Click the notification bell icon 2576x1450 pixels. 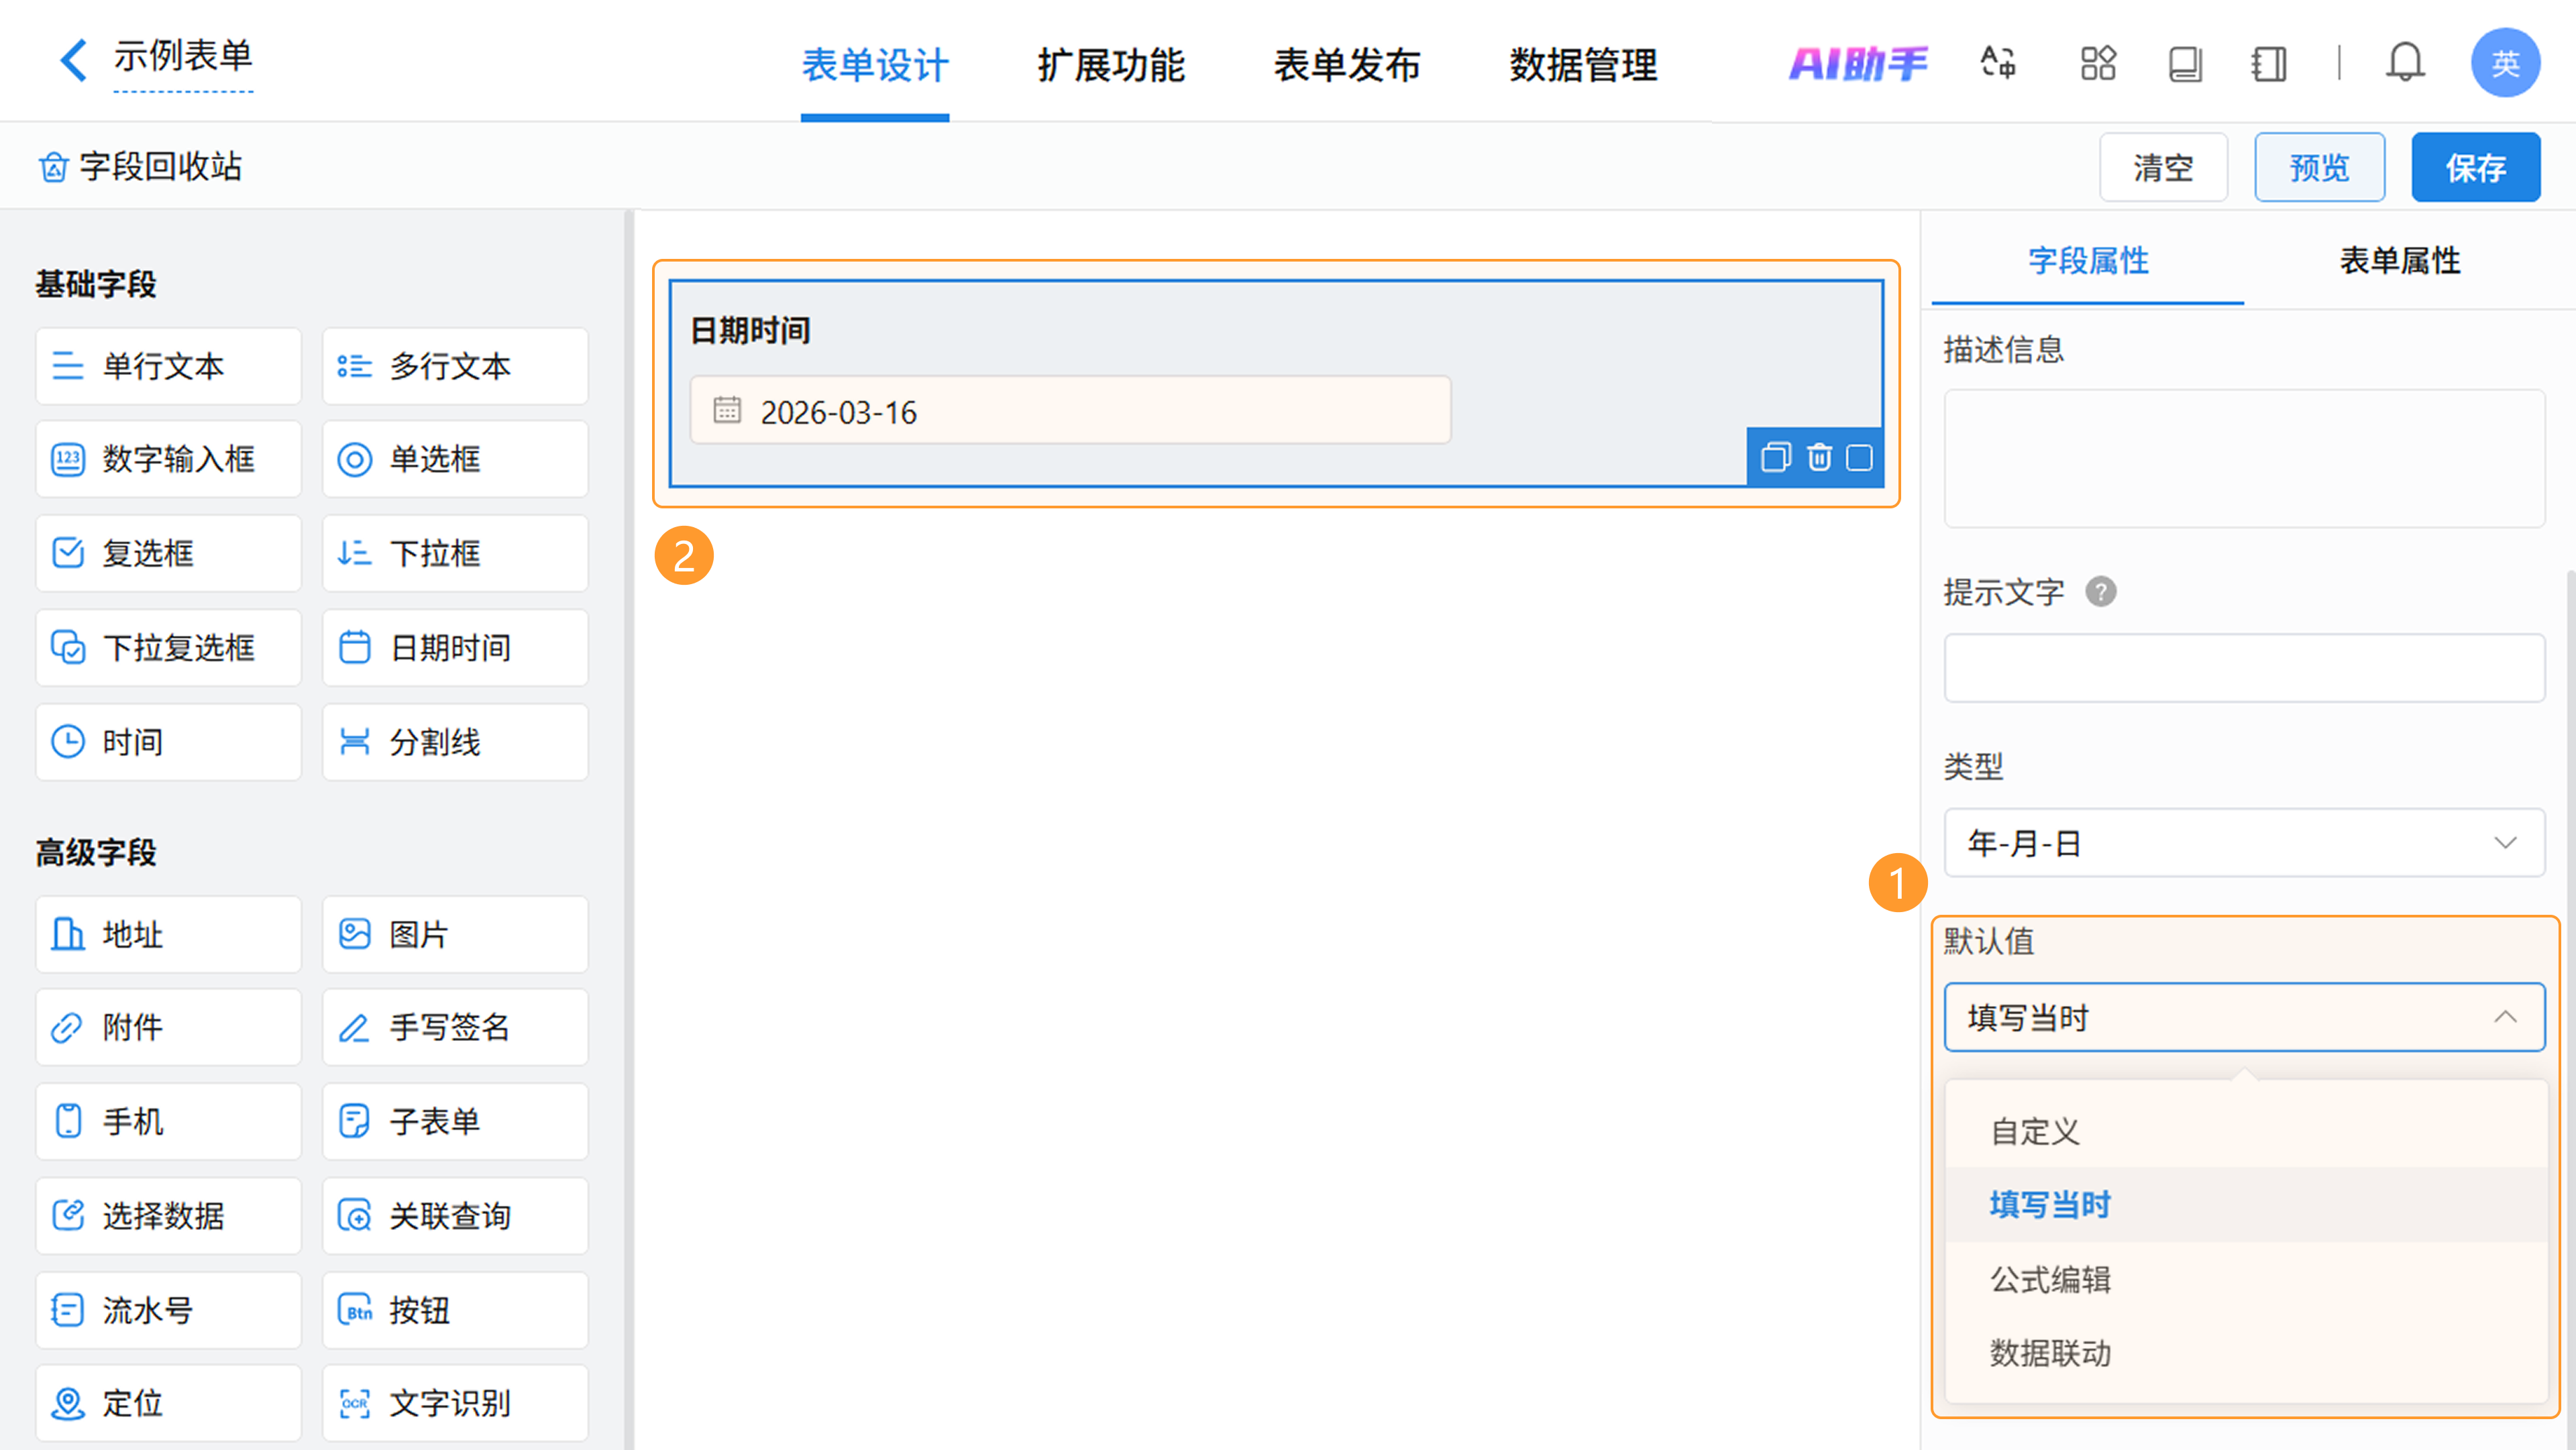[2404, 63]
